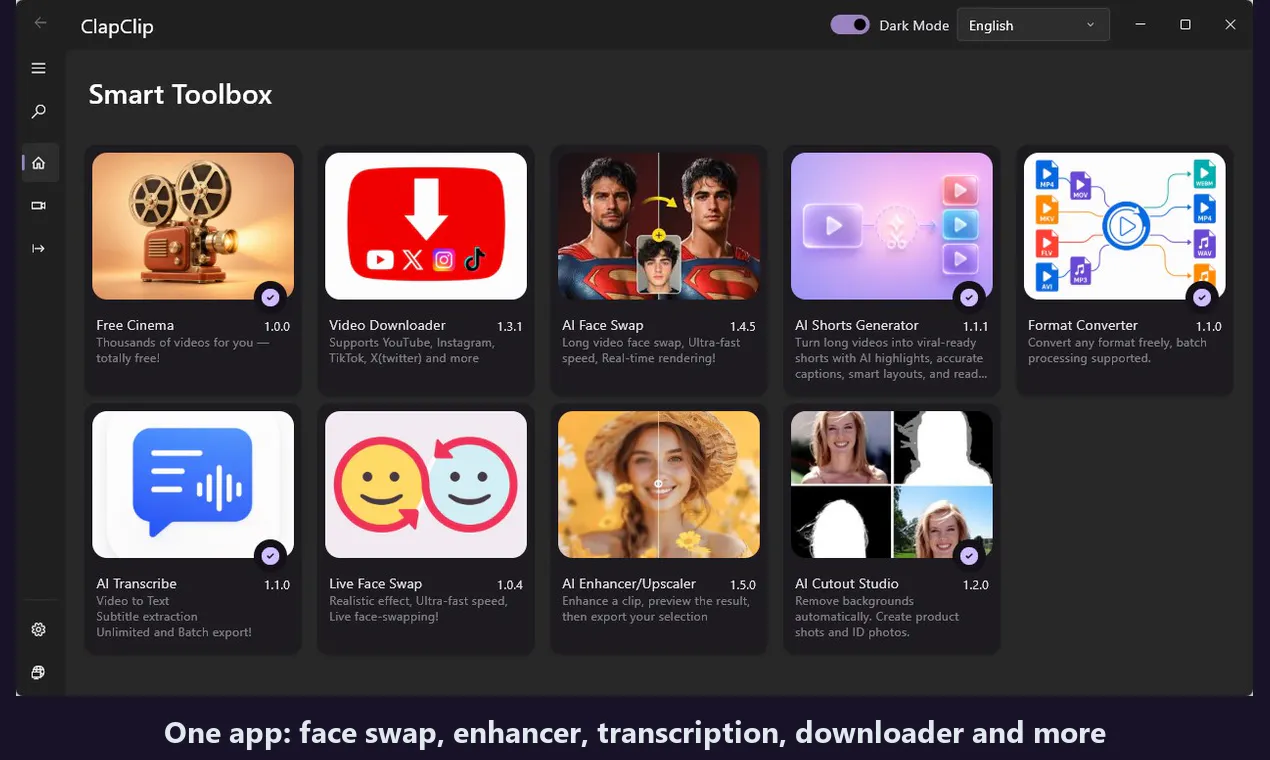Click the back arrow in title bar
This screenshot has width=1270, height=760.
(x=40, y=23)
